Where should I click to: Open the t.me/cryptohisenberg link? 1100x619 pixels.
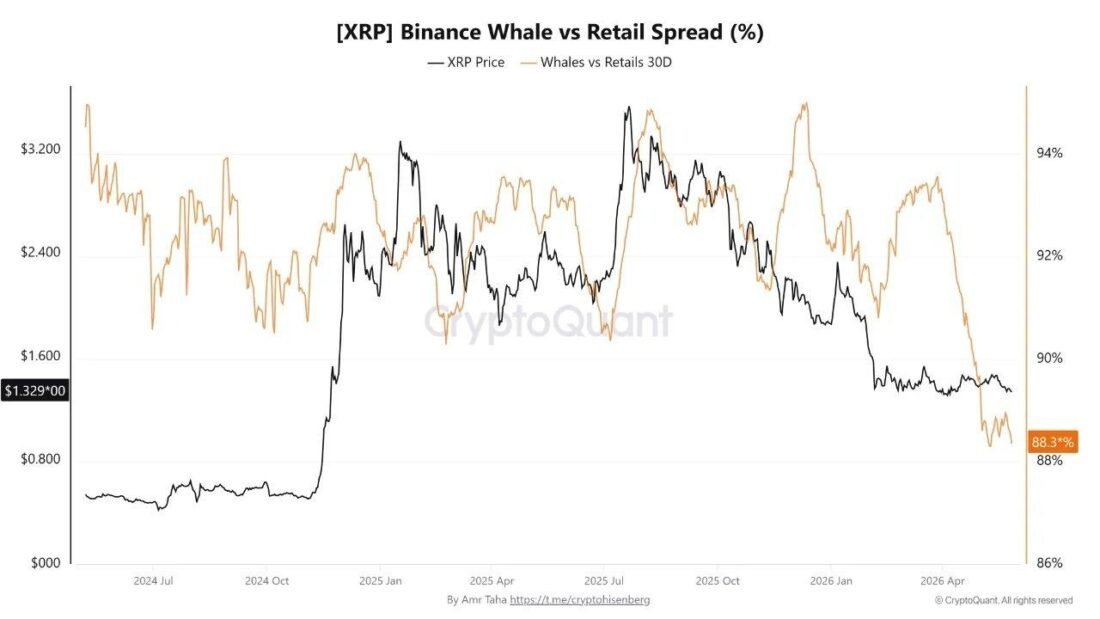[x=579, y=600]
